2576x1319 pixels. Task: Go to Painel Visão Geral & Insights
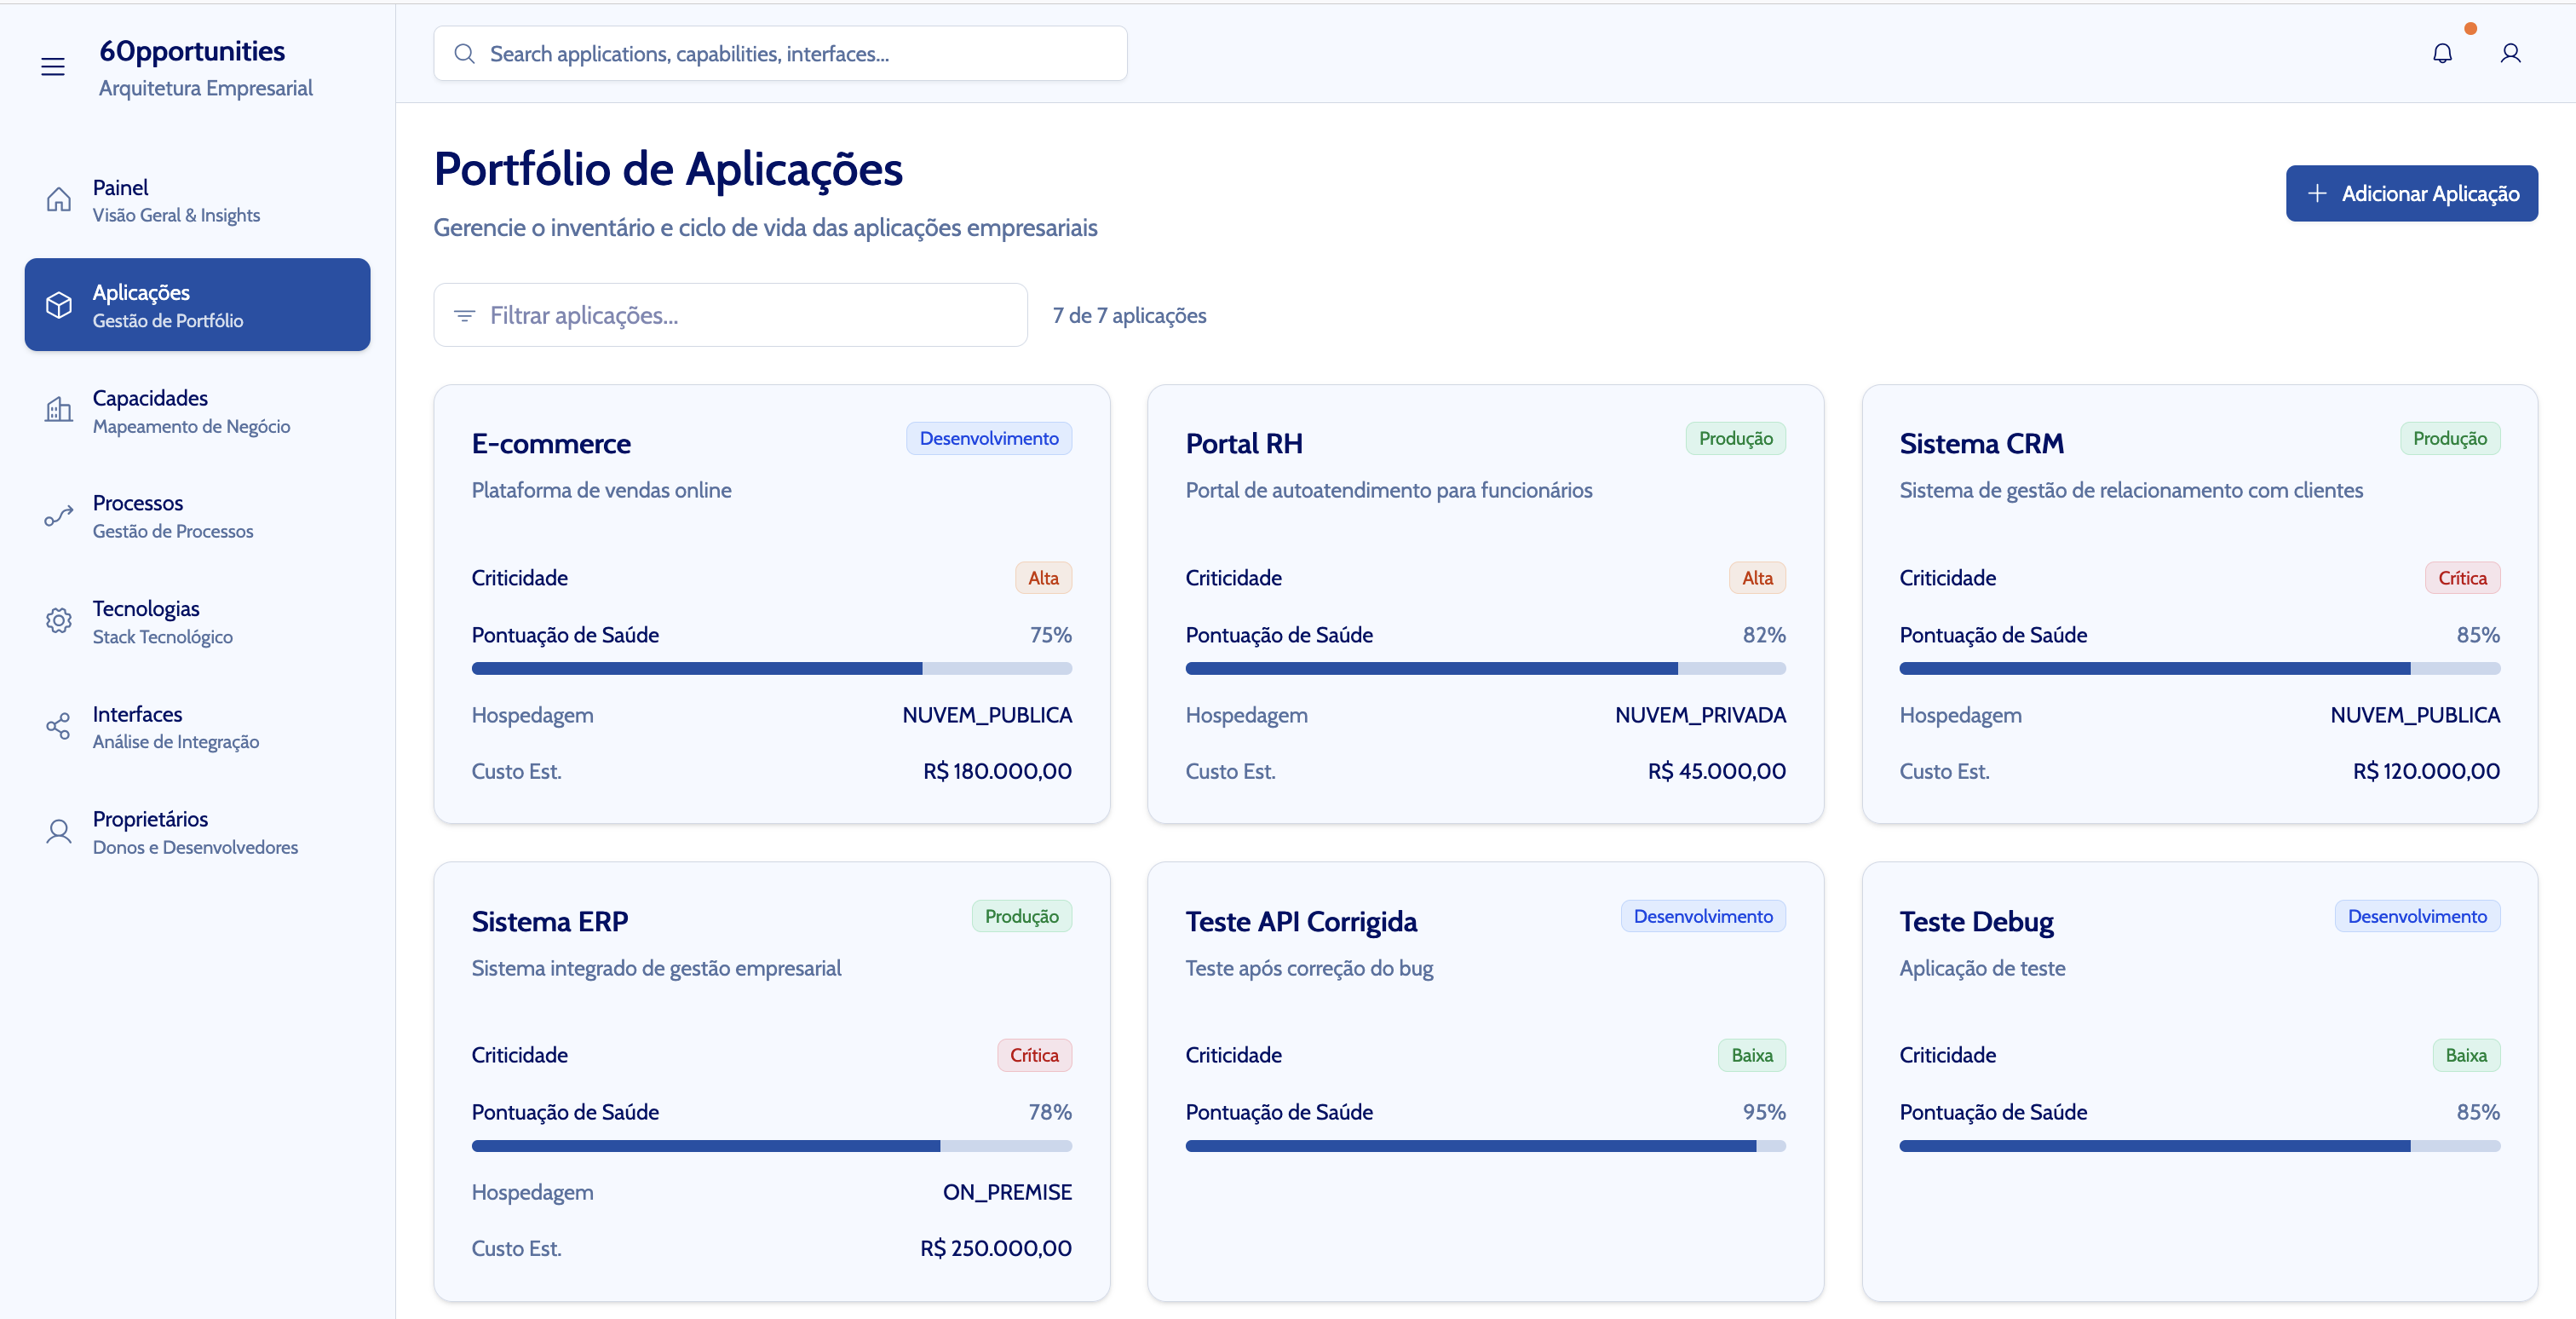[176, 200]
